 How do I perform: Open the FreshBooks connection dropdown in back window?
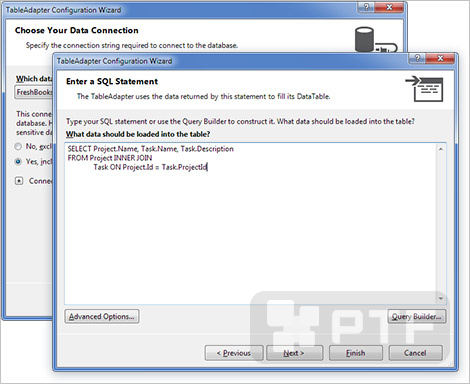[x=33, y=92]
